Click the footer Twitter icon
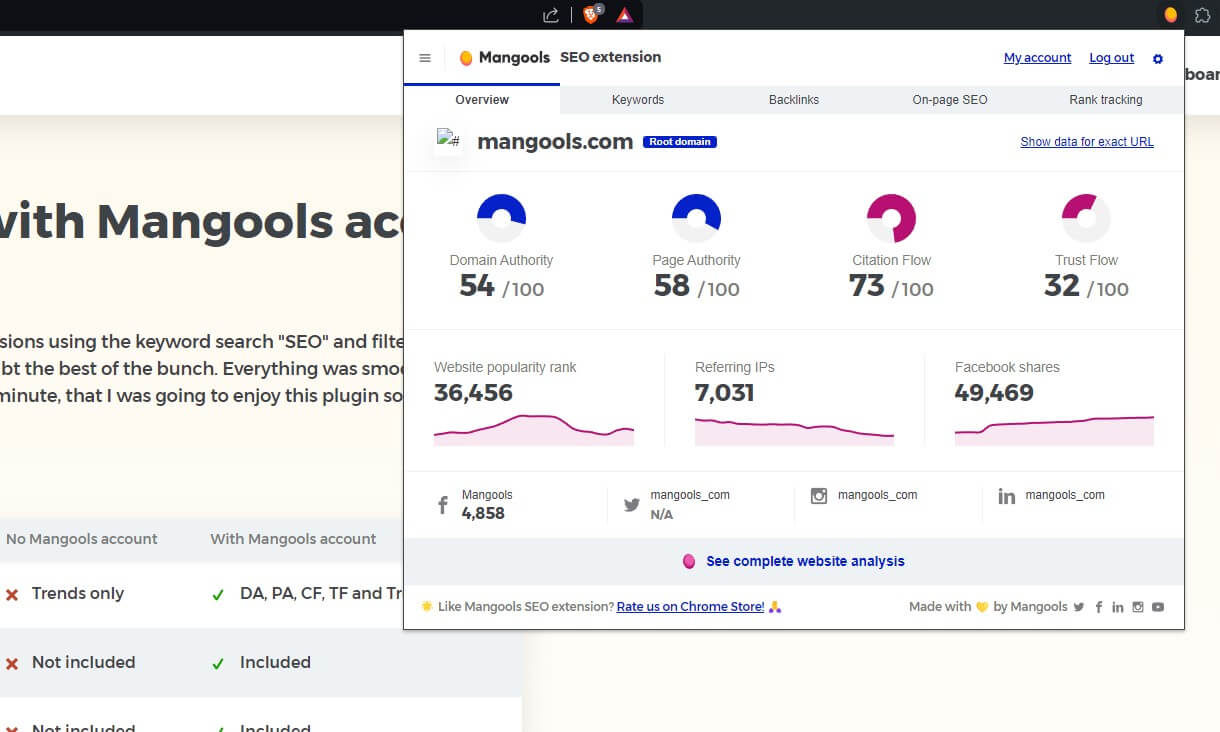This screenshot has width=1220, height=732. (1079, 607)
